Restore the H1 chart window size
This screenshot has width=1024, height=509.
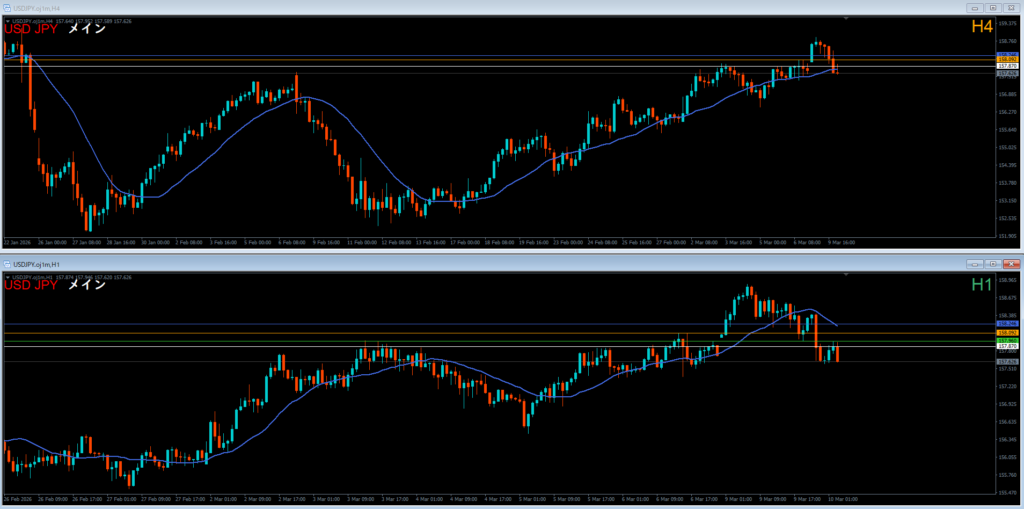pos(991,262)
